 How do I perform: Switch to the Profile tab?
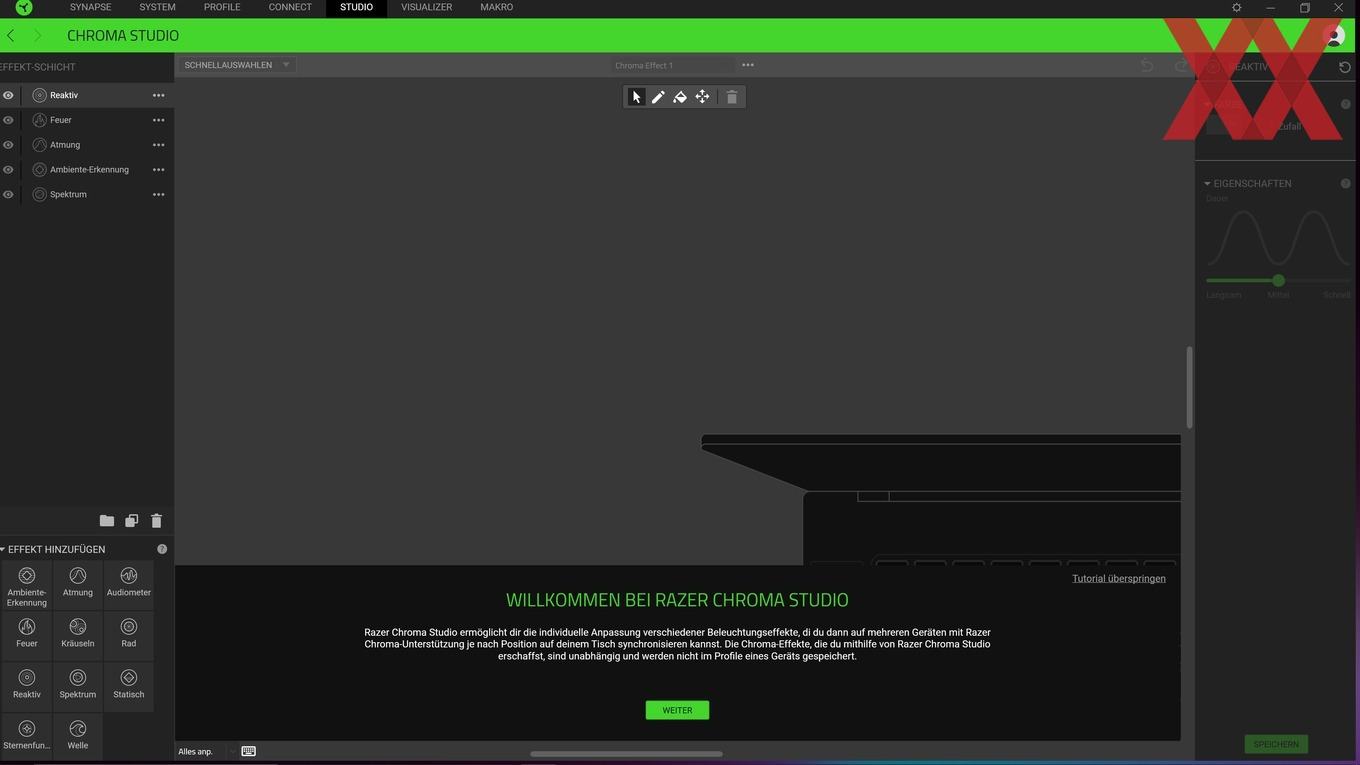pyautogui.click(x=222, y=7)
